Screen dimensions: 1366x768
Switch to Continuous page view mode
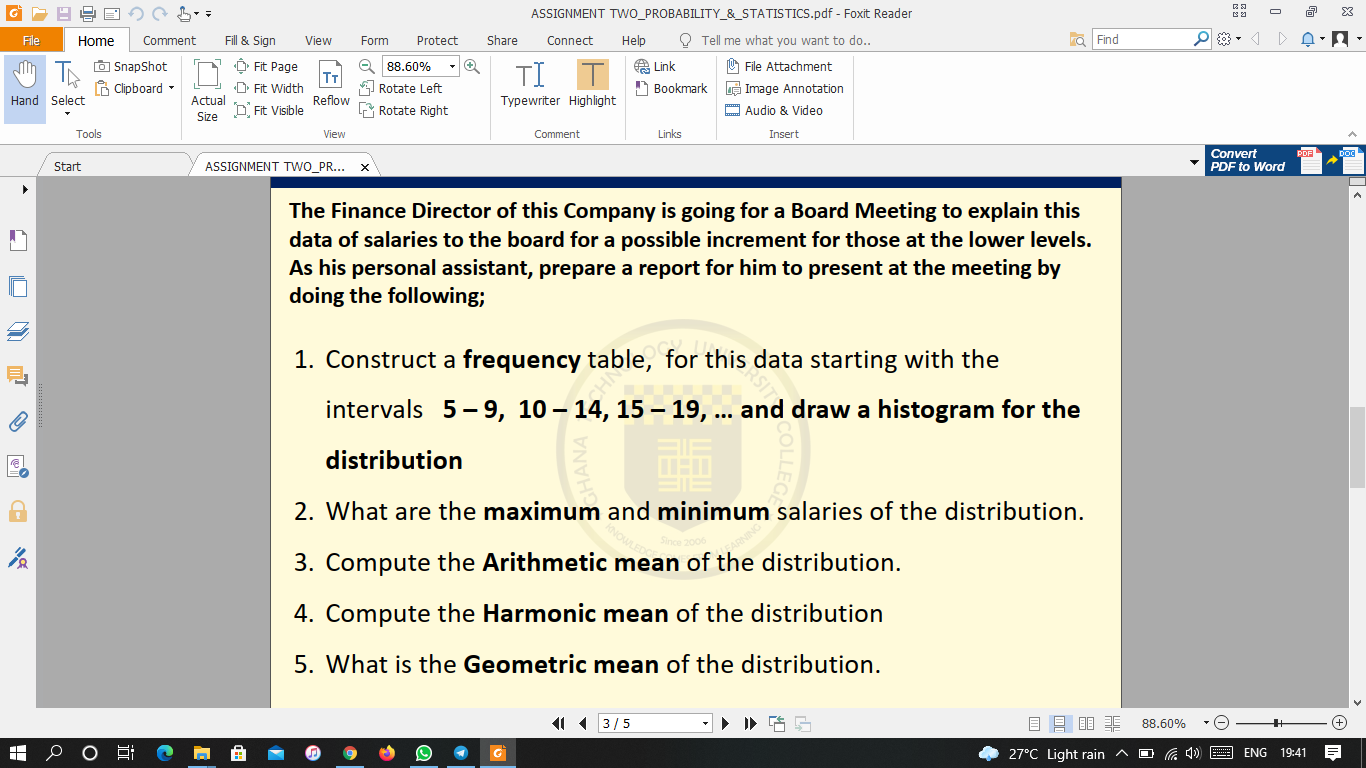click(x=1061, y=723)
